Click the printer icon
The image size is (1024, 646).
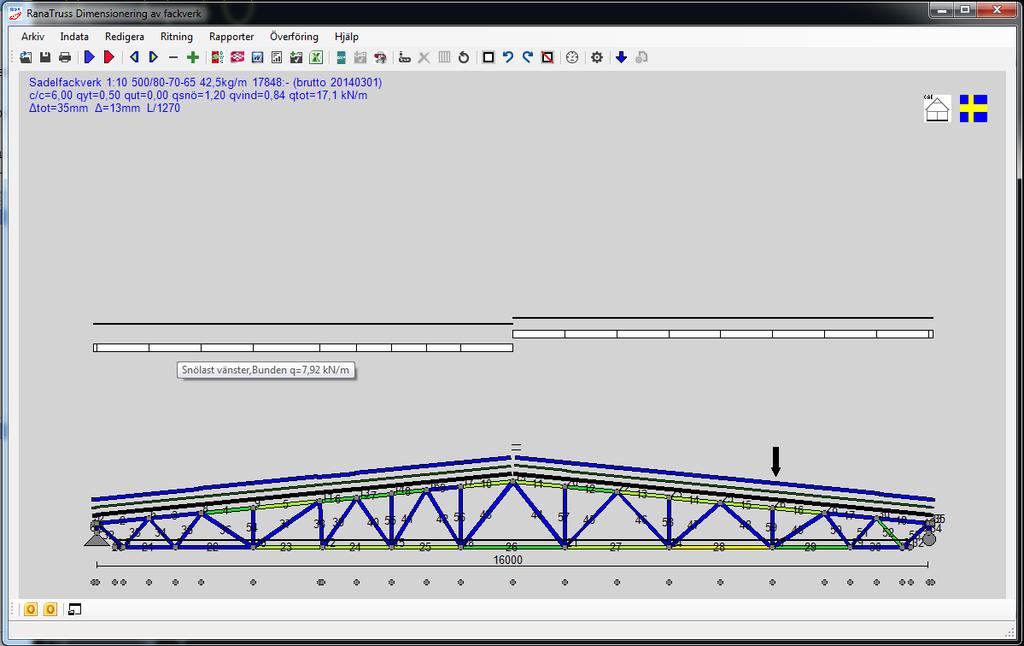point(65,57)
